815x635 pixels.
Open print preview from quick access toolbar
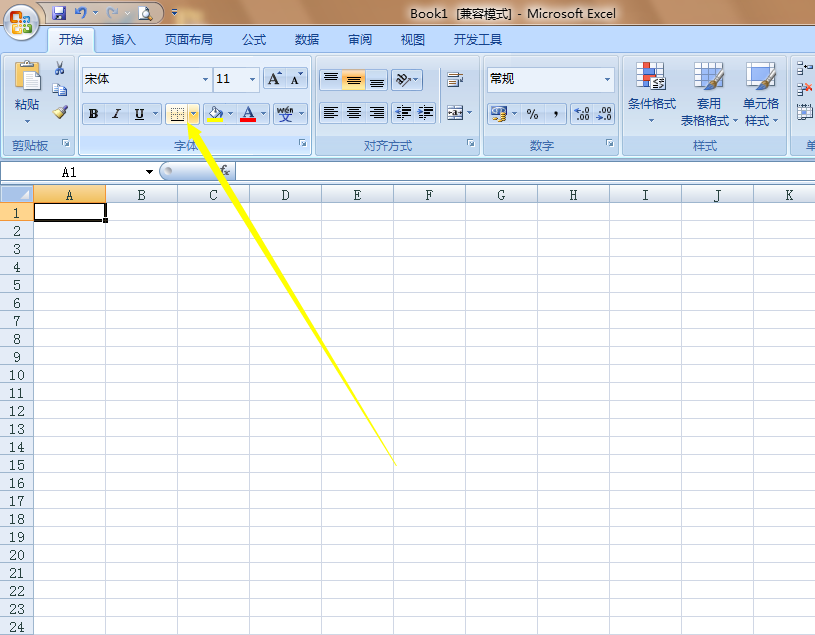[145, 13]
